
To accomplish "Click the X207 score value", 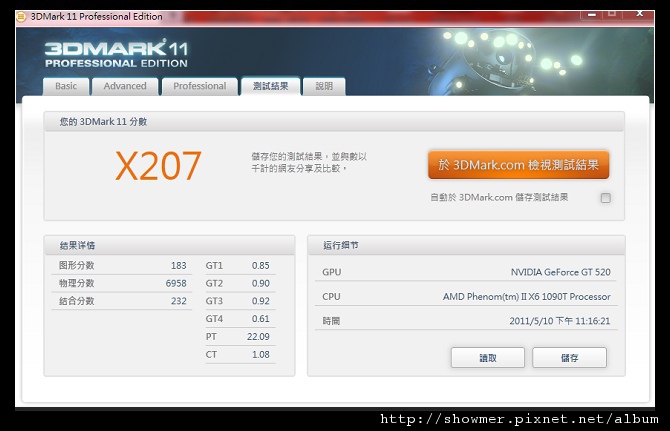I will point(158,166).
